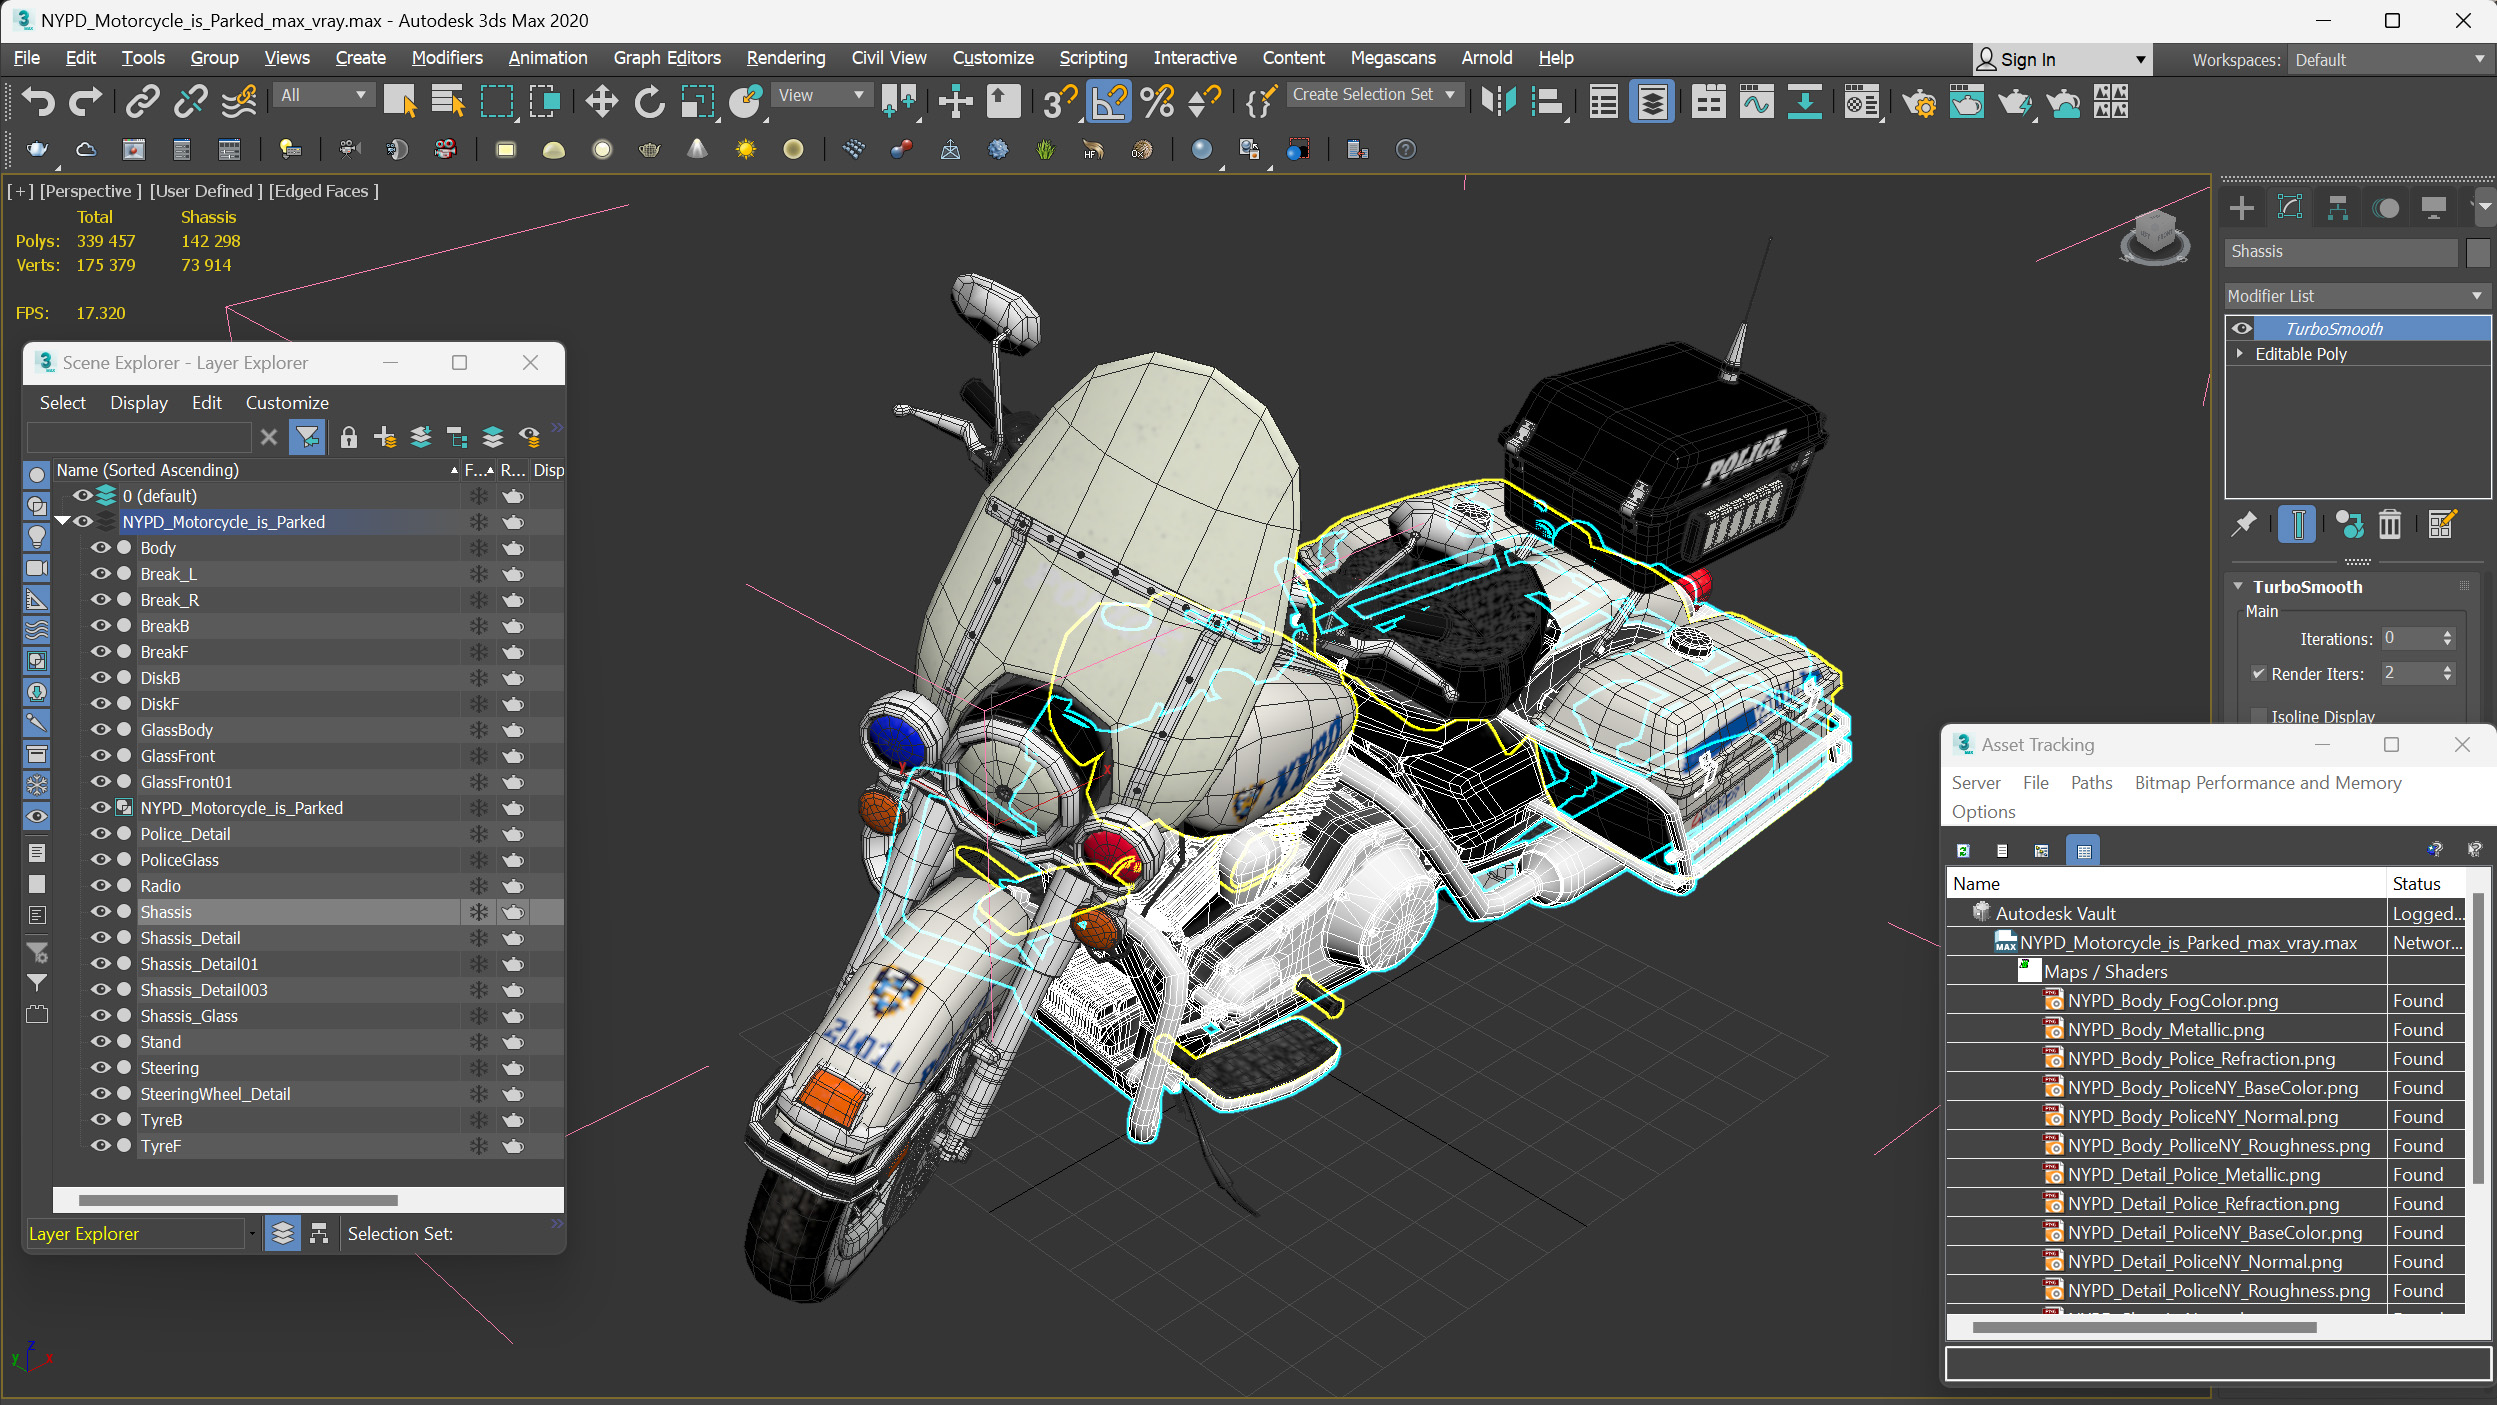The width and height of the screenshot is (2497, 1405).
Task: Toggle TurboSmooth modifier eye icon
Action: tap(2242, 328)
